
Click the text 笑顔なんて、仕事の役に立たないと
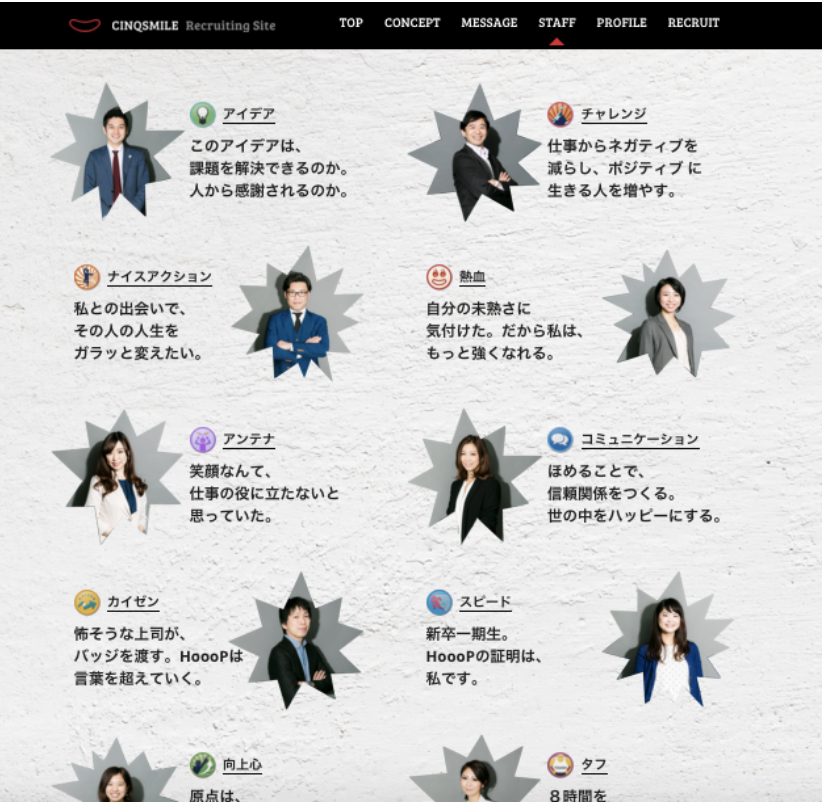pyautogui.click(x=264, y=482)
